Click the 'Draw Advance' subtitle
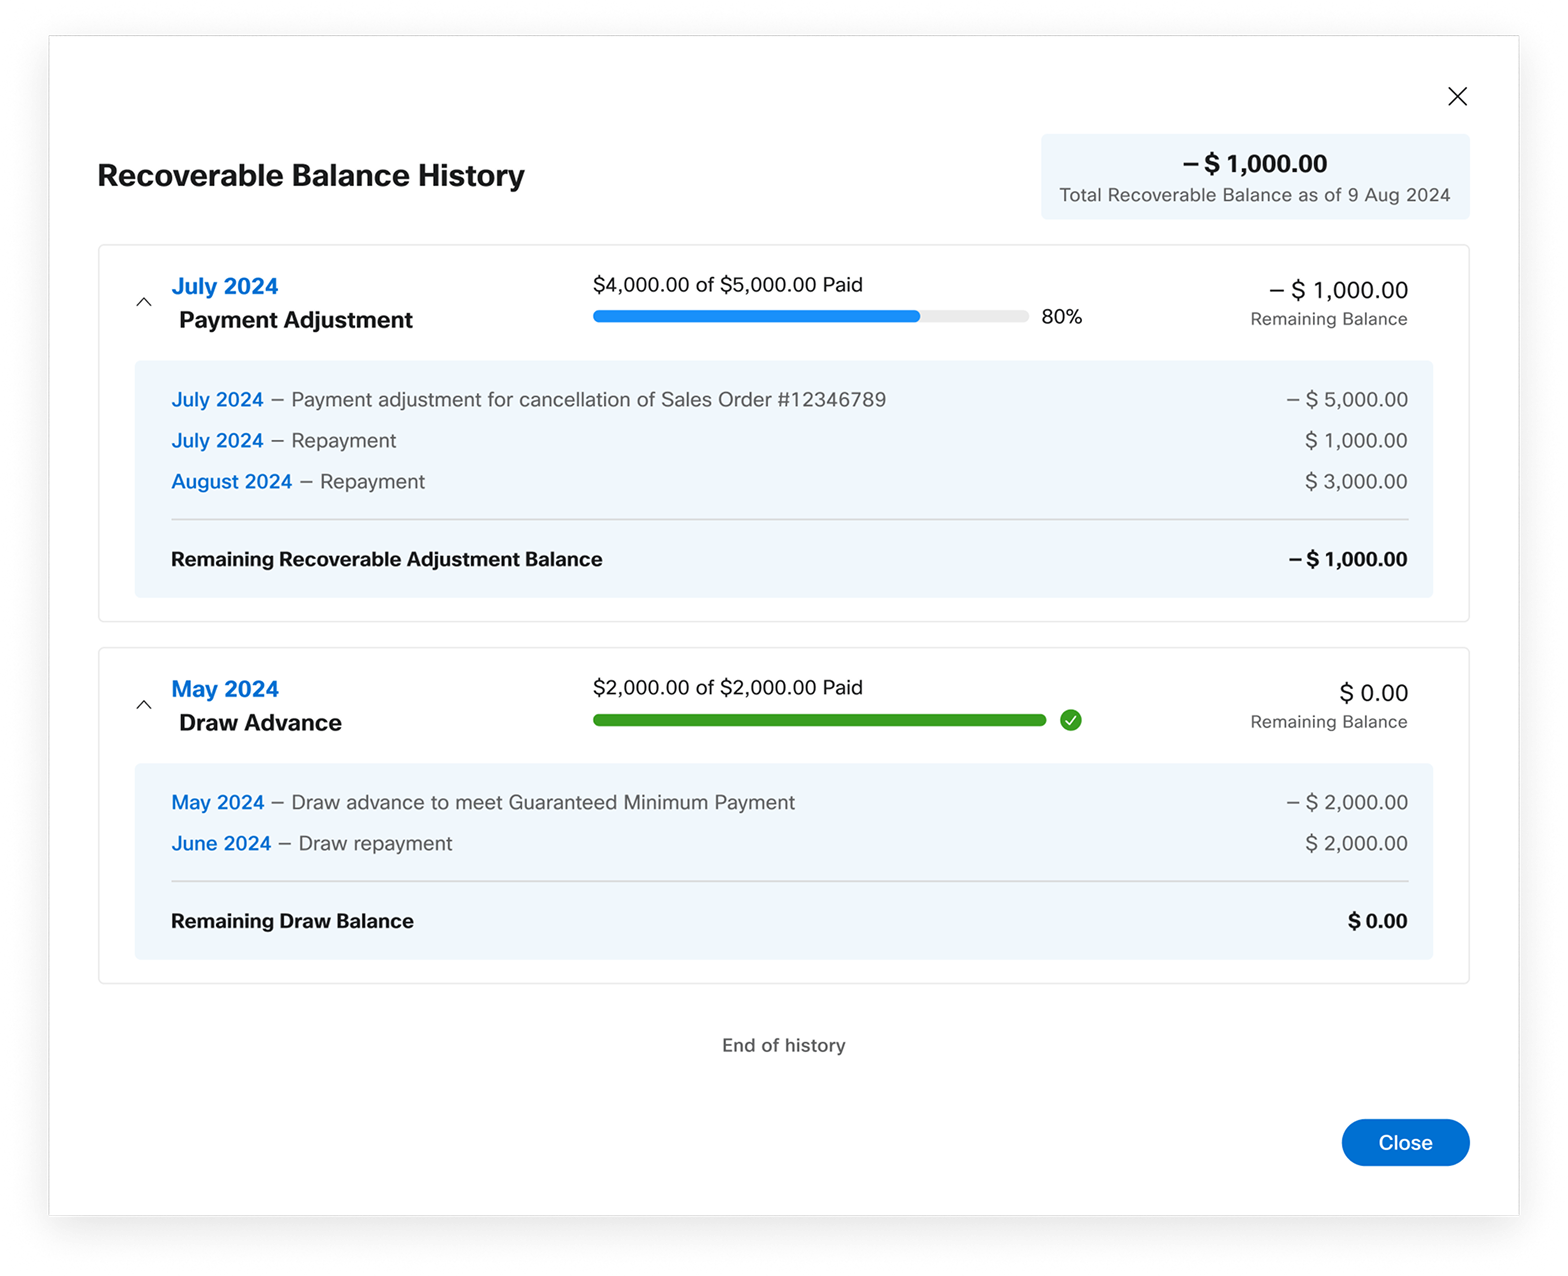The width and height of the screenshot is (1568, 1276). [x=260, y=723]
